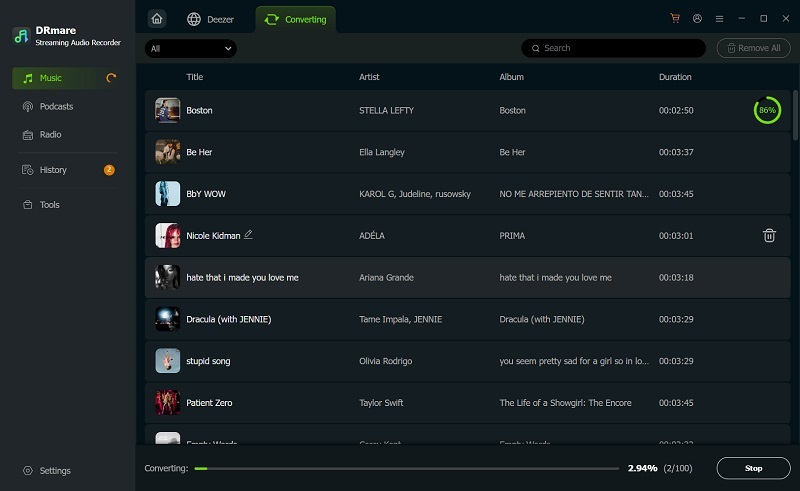
Task: Click the Album column header
Action: 511,77
